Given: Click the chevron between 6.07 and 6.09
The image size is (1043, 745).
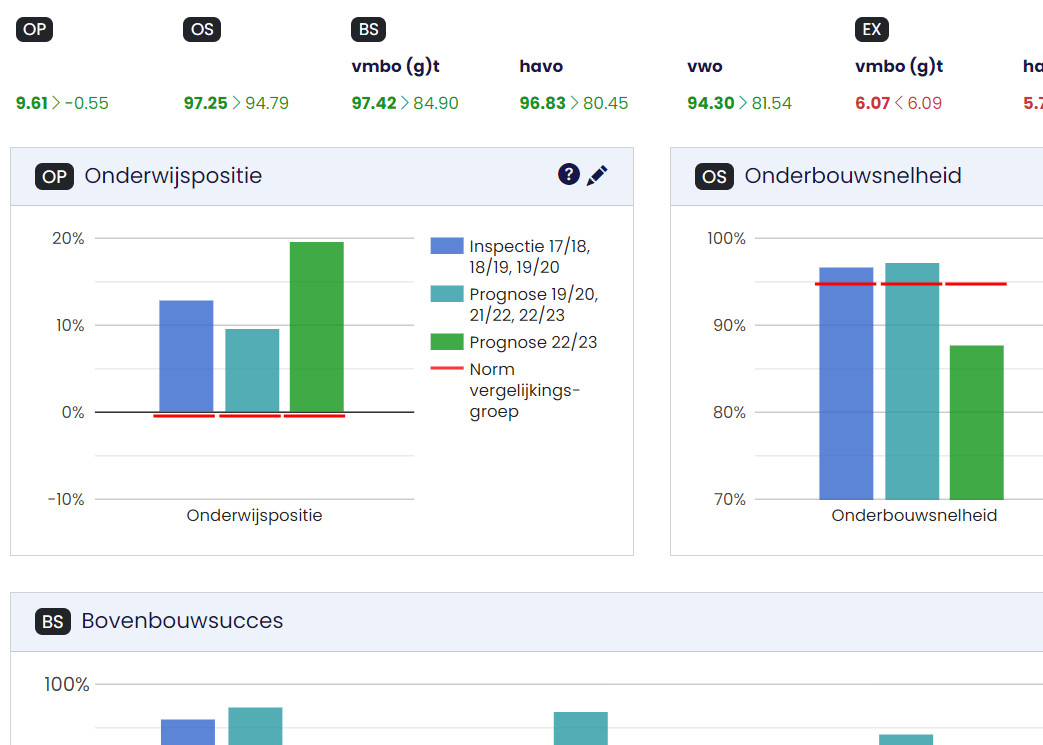Looking at the screenshot, I should pyautogui.click(x=899, y=103).
